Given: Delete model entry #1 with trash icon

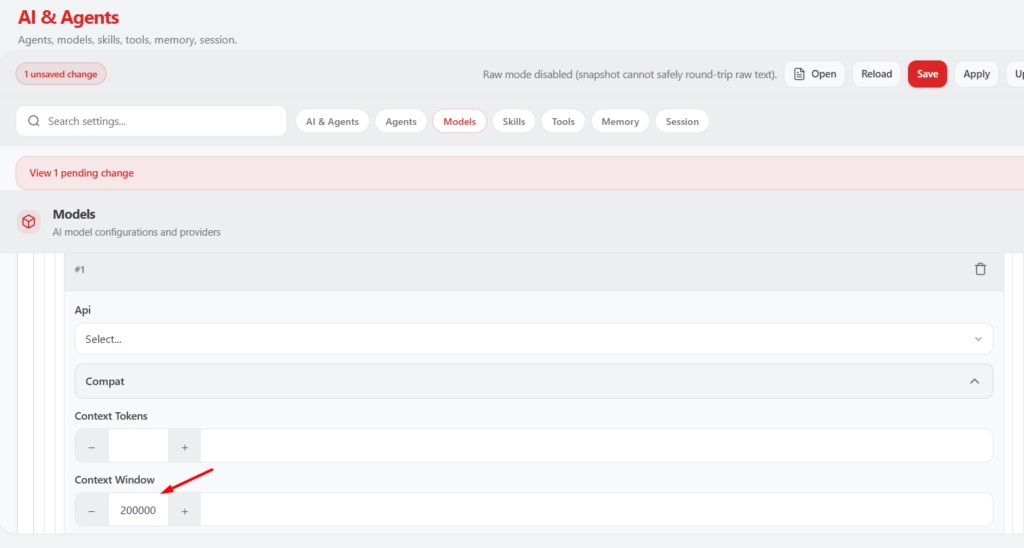Looking at the screenshot, I should (980, 270).
